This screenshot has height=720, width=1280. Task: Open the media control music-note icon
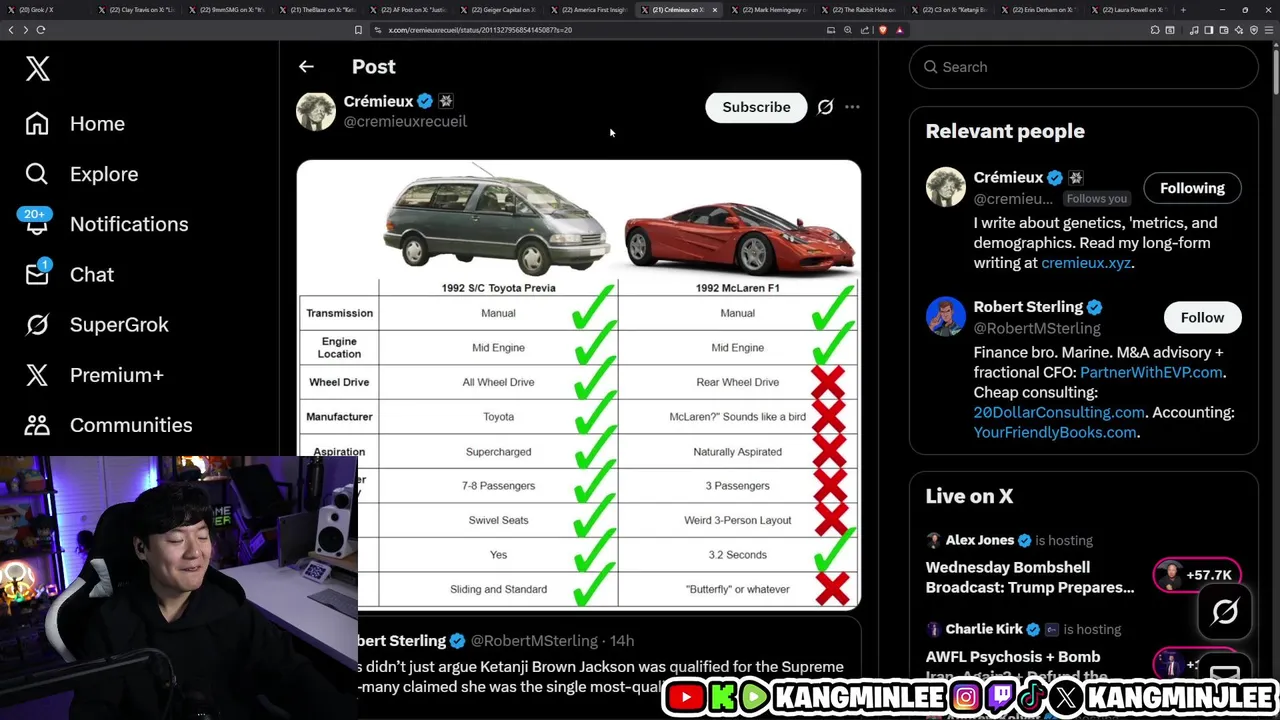point(1194,30)
